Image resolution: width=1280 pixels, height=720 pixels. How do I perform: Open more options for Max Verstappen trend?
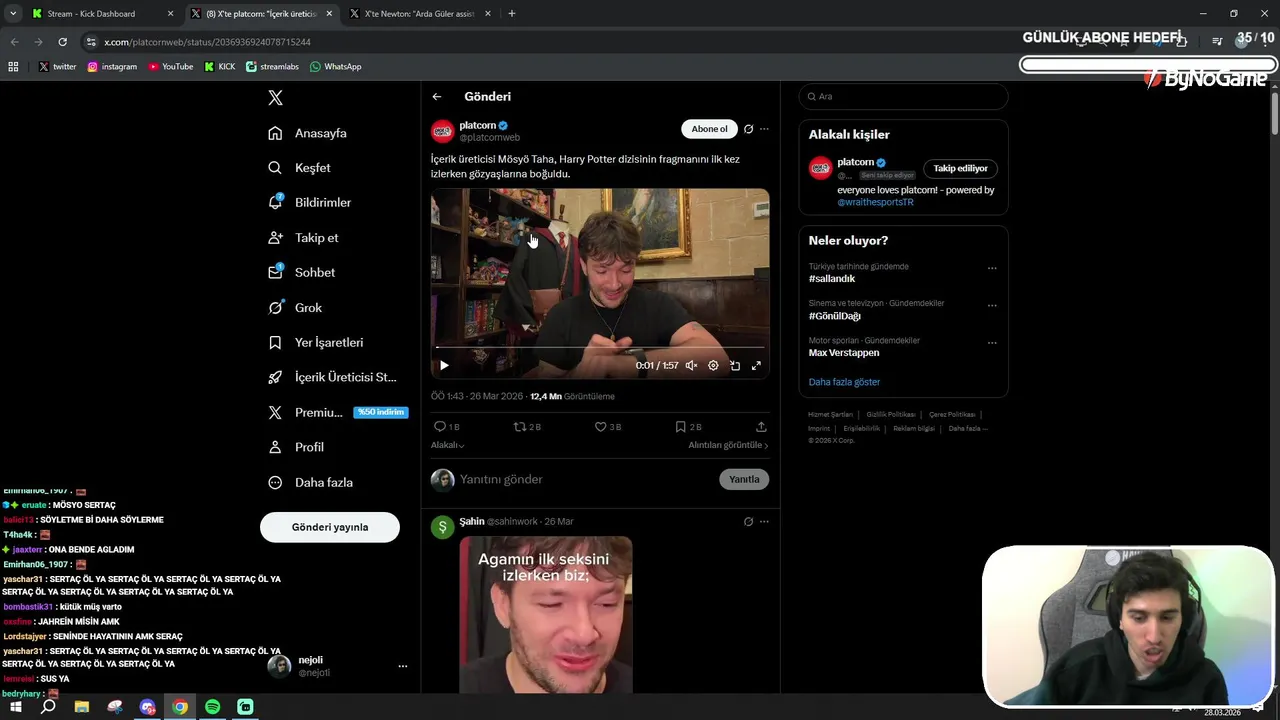[992, 342]
